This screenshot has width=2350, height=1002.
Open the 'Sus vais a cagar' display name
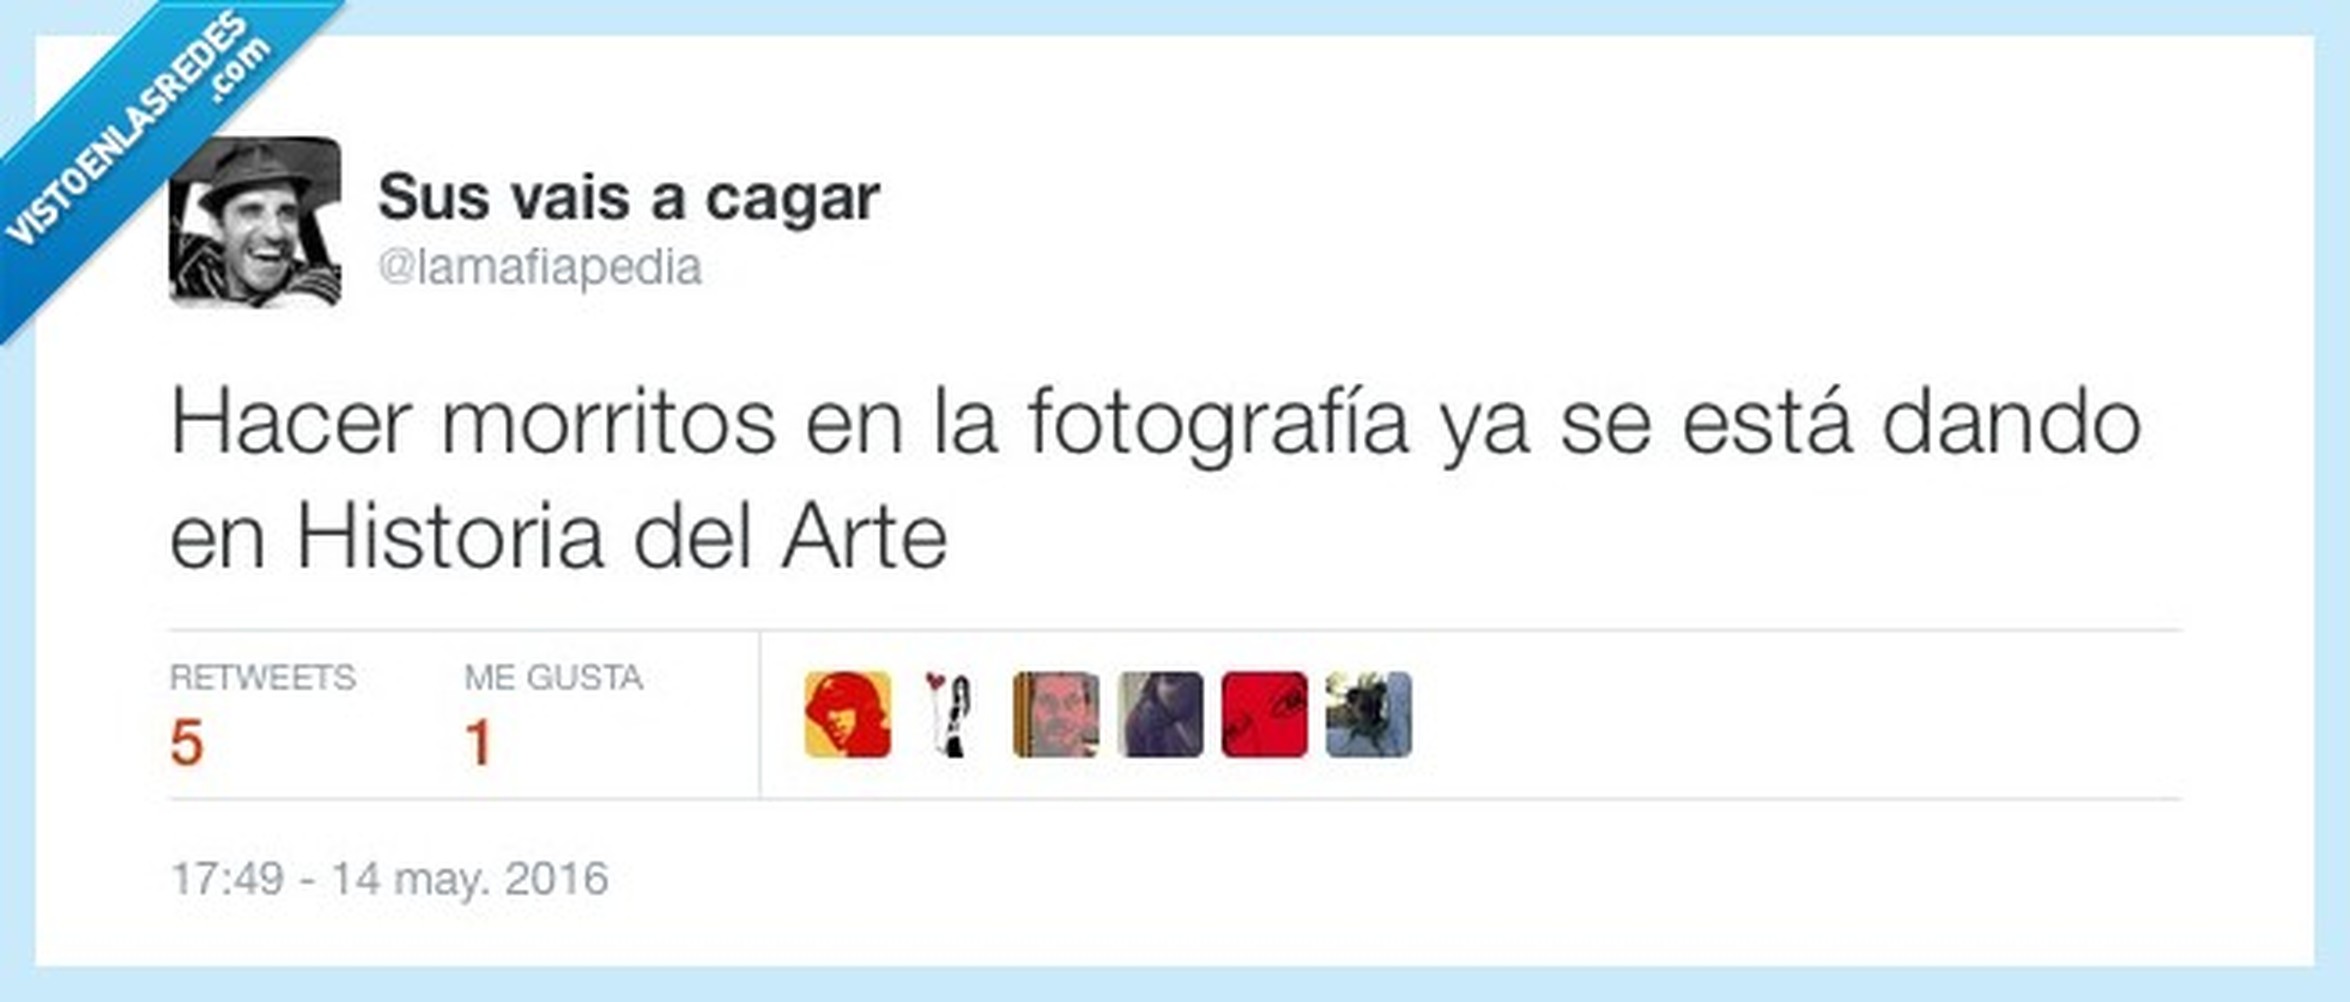[629, 197]
